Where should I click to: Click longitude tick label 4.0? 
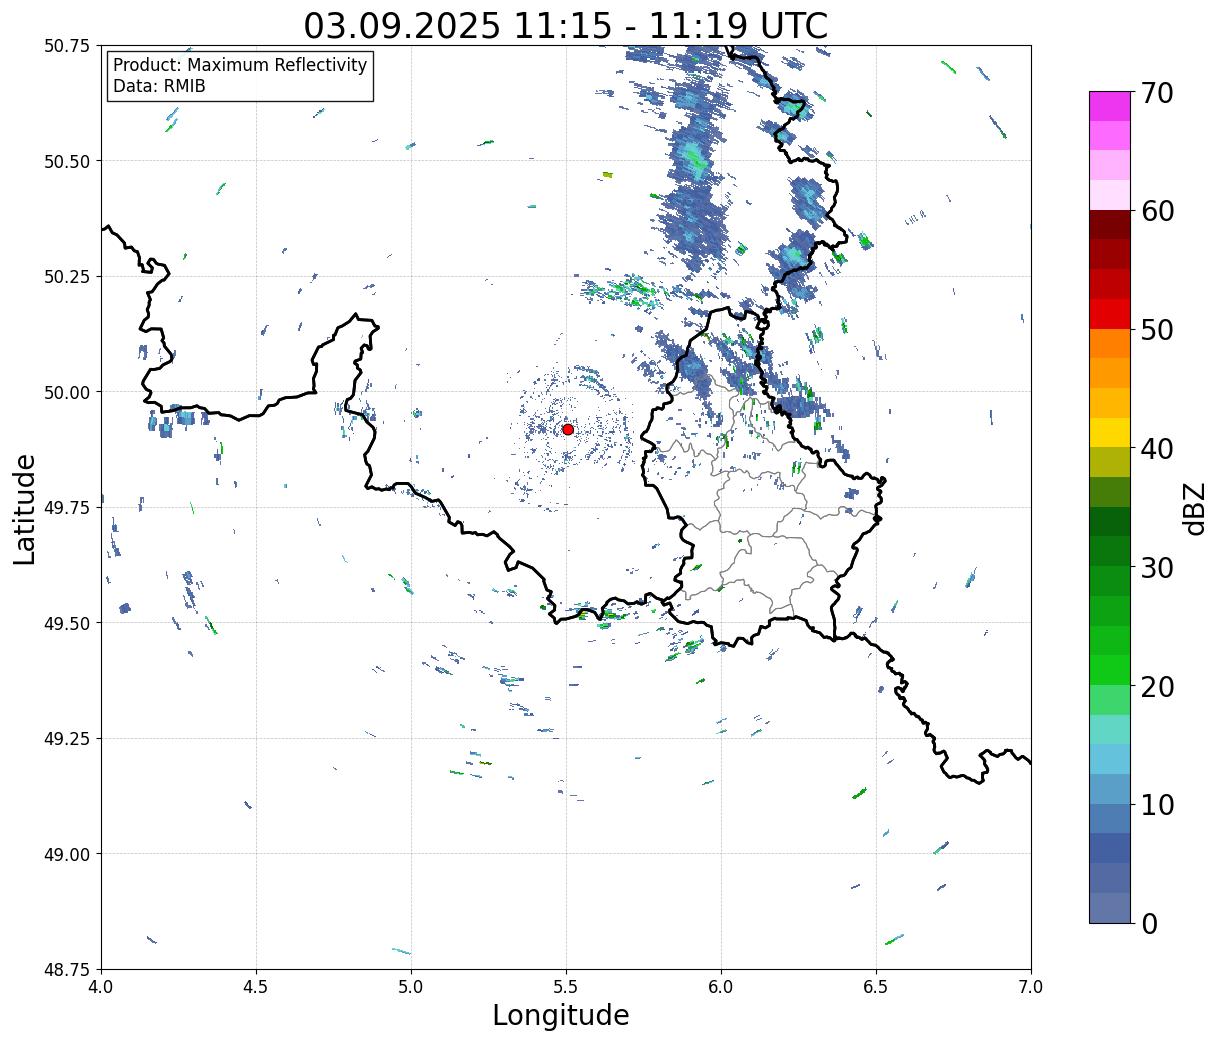[x=101, y=987]
